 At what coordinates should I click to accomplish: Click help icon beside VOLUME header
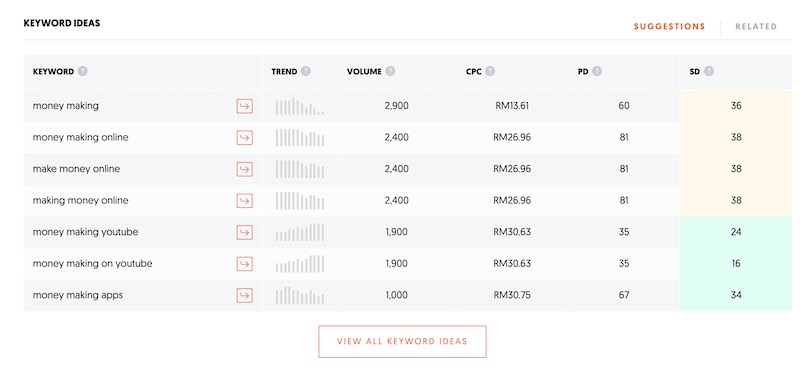point(390,71)
